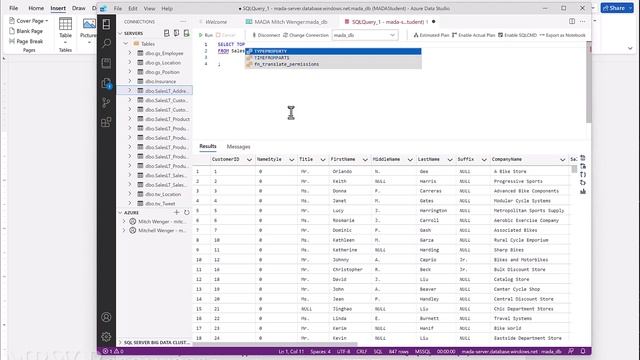640x360 pixels.
Task: Open errors and warnings in status bar
Action: click(x=113, y=351)
